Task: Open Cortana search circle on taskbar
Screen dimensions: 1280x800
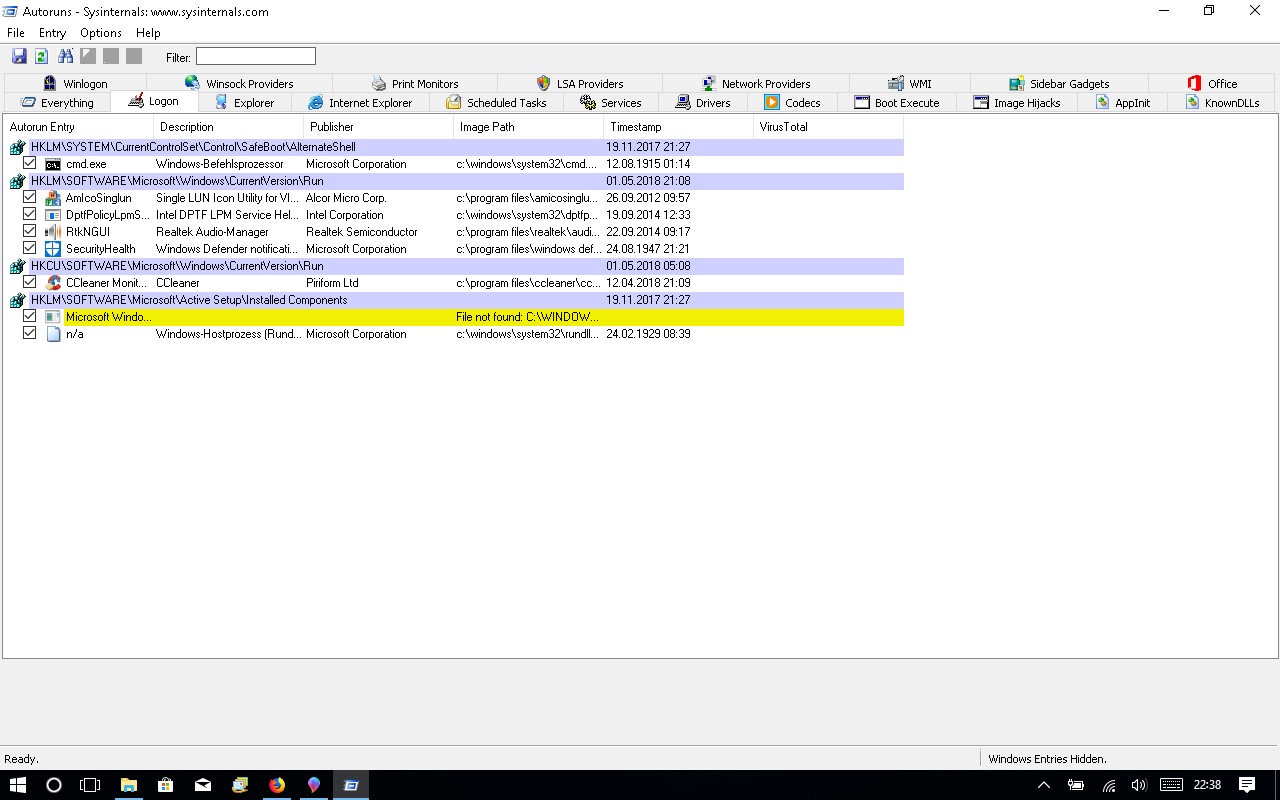Action: [x=54, y=785]
